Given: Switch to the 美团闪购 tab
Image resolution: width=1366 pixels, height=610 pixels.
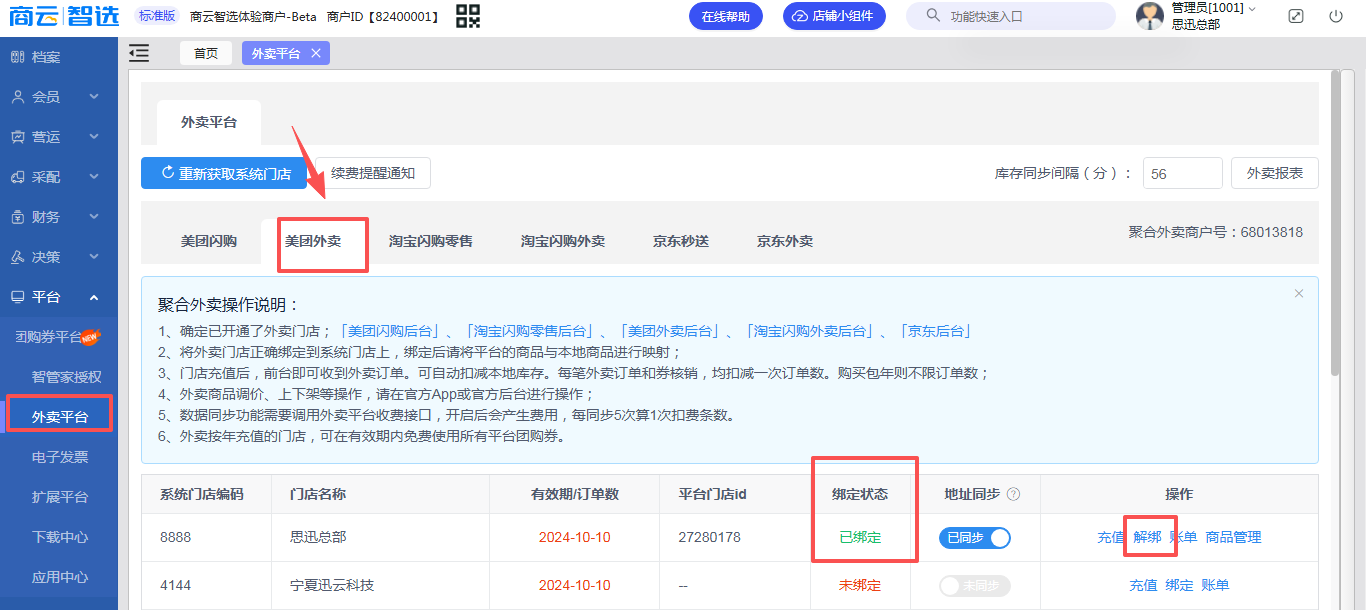Looking at the screenshot, I should point(209,241).
